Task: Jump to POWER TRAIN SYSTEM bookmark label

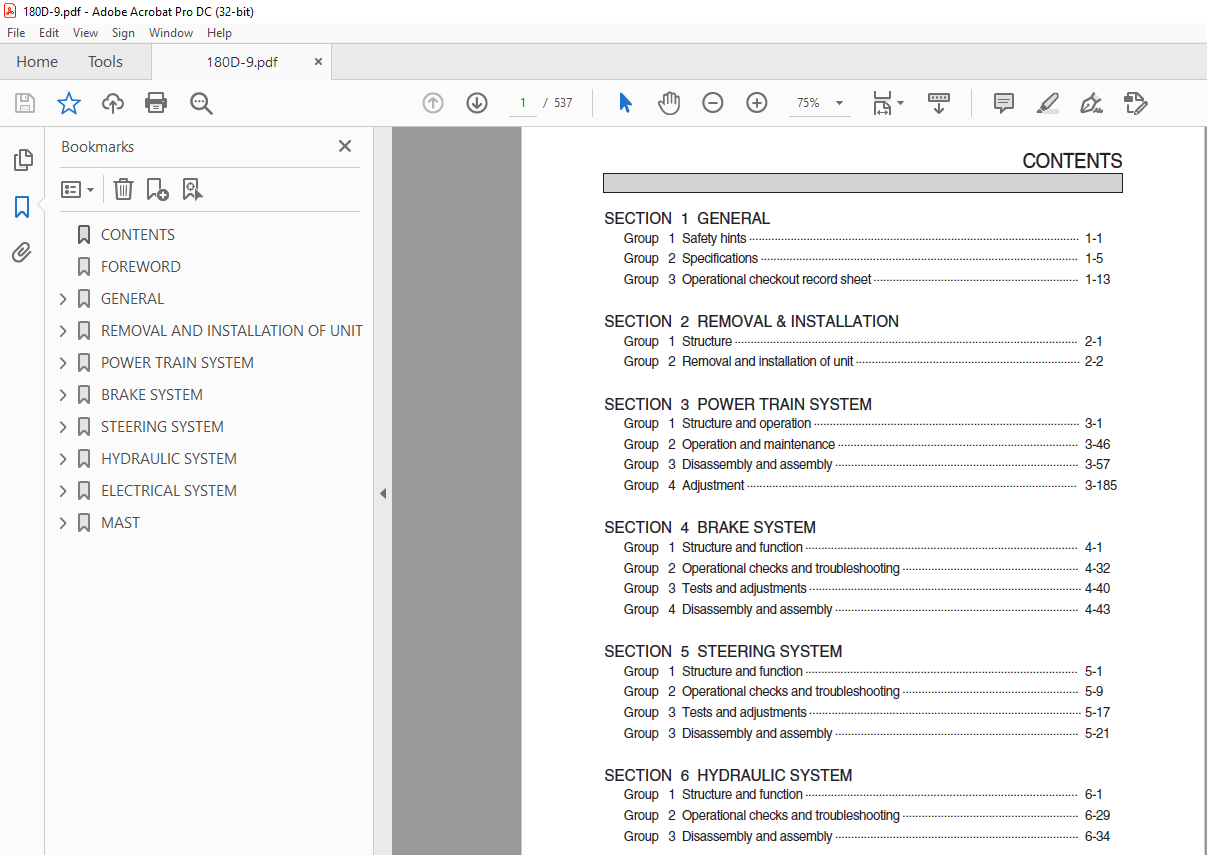Action: (x=177, y=363)
